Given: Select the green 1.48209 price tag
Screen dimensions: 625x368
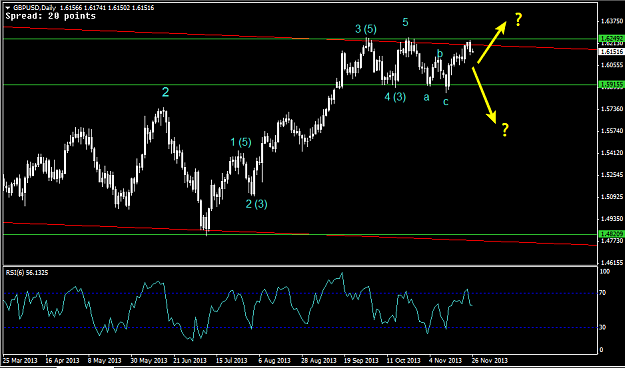Looking at the screenshot, I should point(611,234).
